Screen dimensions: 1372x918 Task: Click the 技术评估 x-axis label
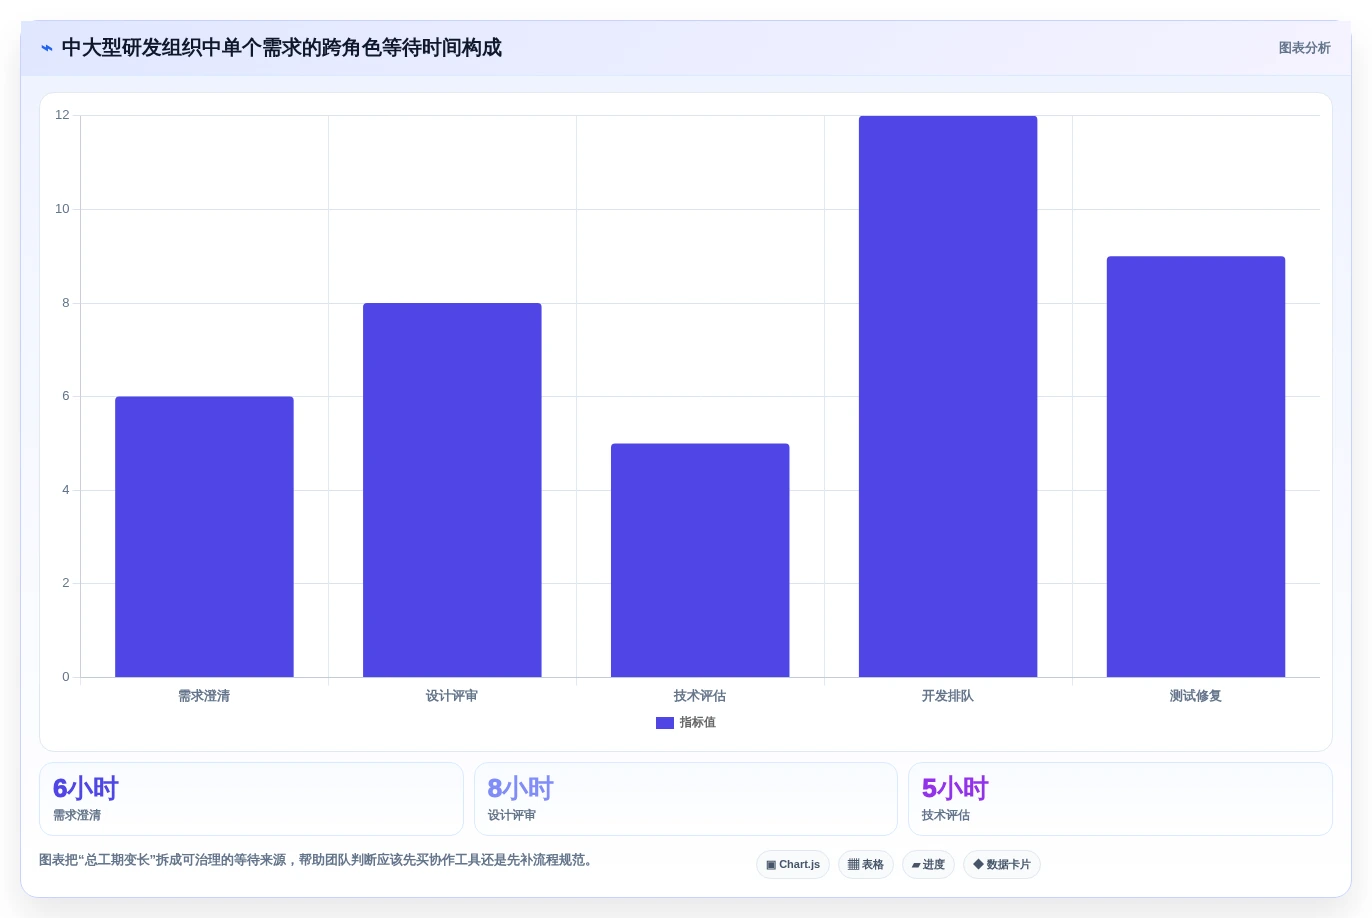pyautogui.click(x=700, y=696)
